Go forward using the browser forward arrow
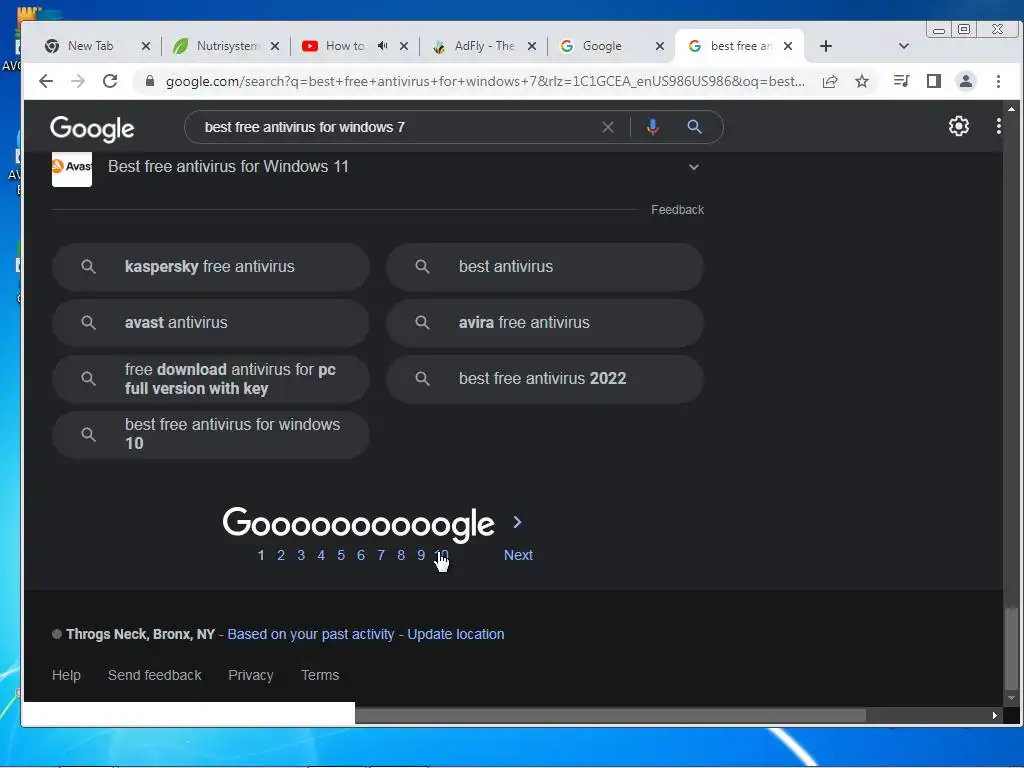1024x768 pixels. tap(78, 81)
